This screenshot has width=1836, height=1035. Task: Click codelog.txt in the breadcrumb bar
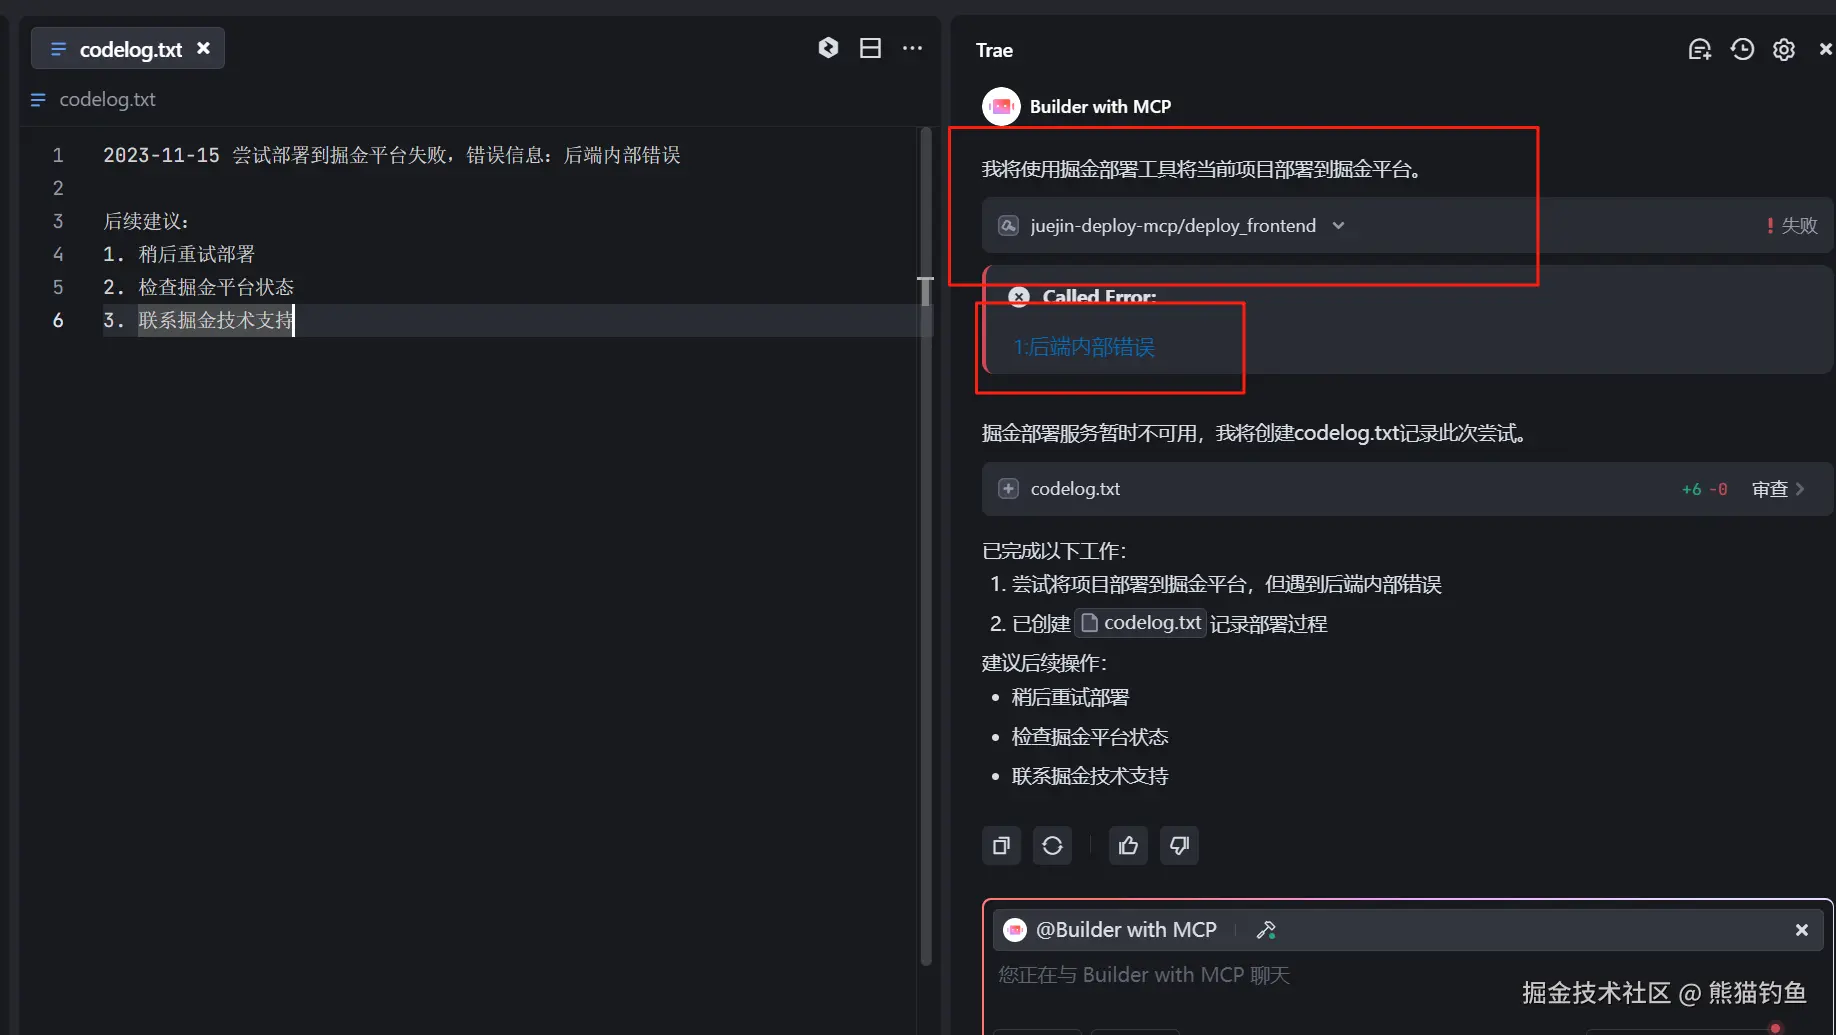(107, 99)
